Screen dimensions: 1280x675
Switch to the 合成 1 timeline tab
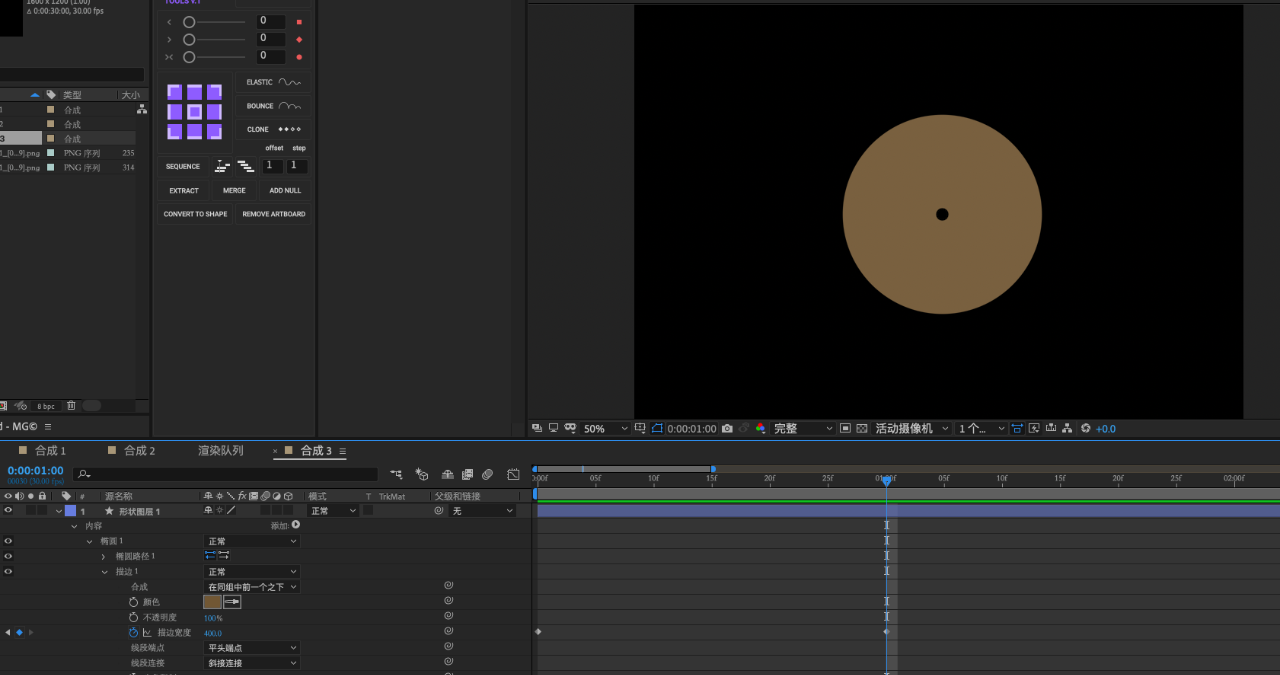50,451
